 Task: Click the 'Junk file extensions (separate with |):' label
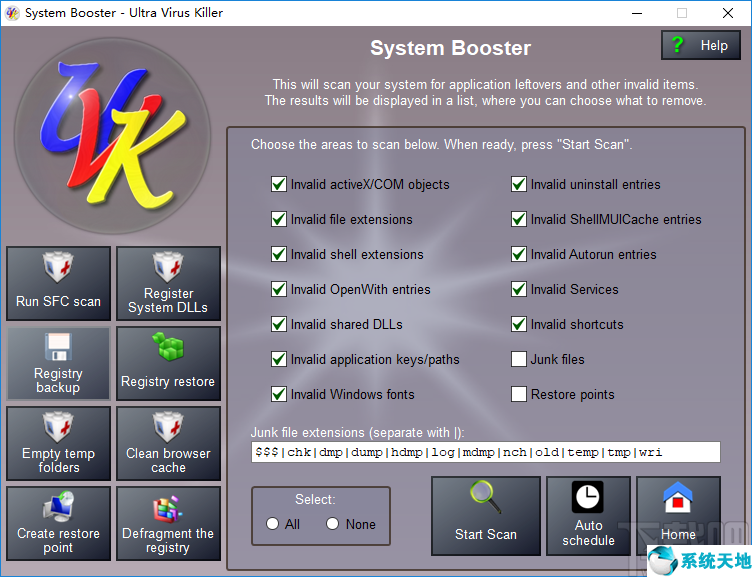point(358,432)
